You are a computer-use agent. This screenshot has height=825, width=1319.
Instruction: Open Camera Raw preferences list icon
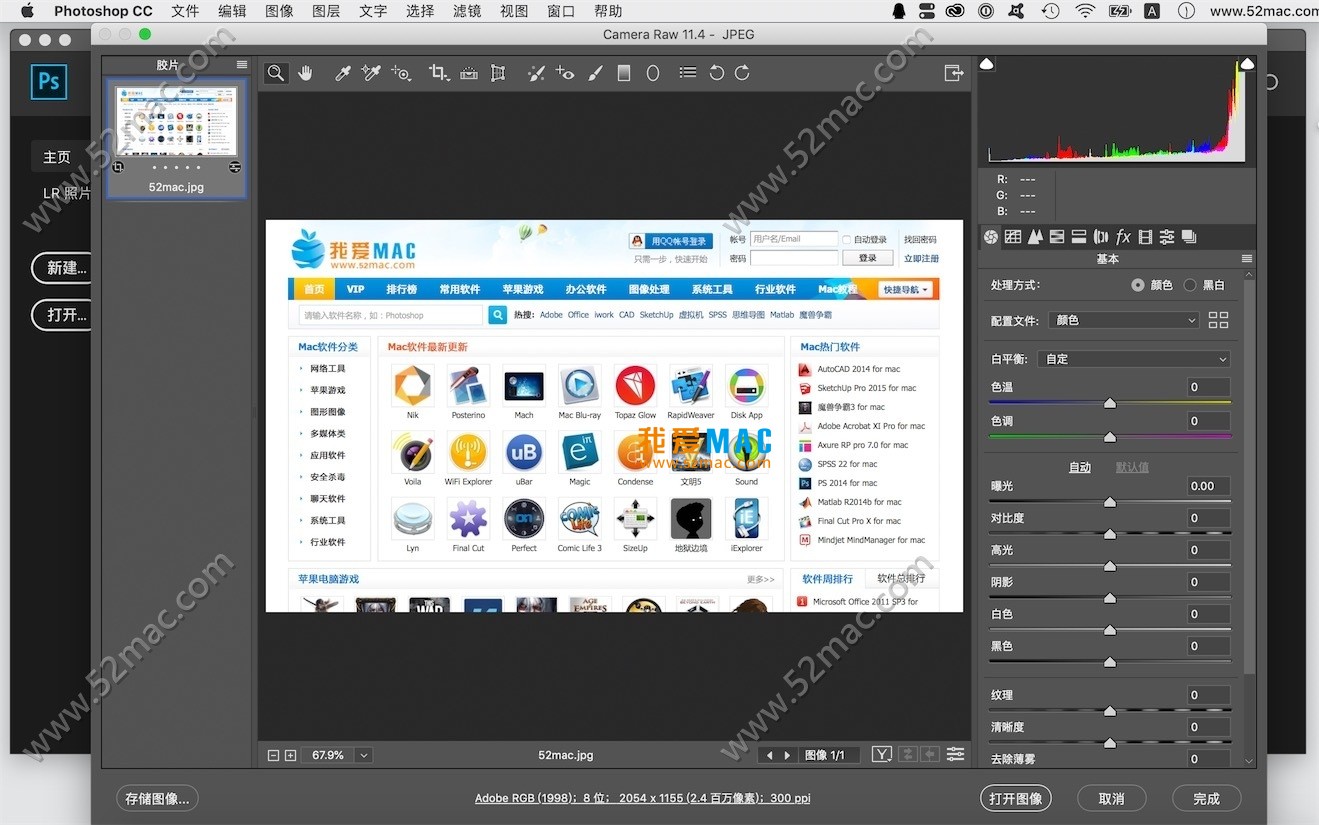coord(688,73)
